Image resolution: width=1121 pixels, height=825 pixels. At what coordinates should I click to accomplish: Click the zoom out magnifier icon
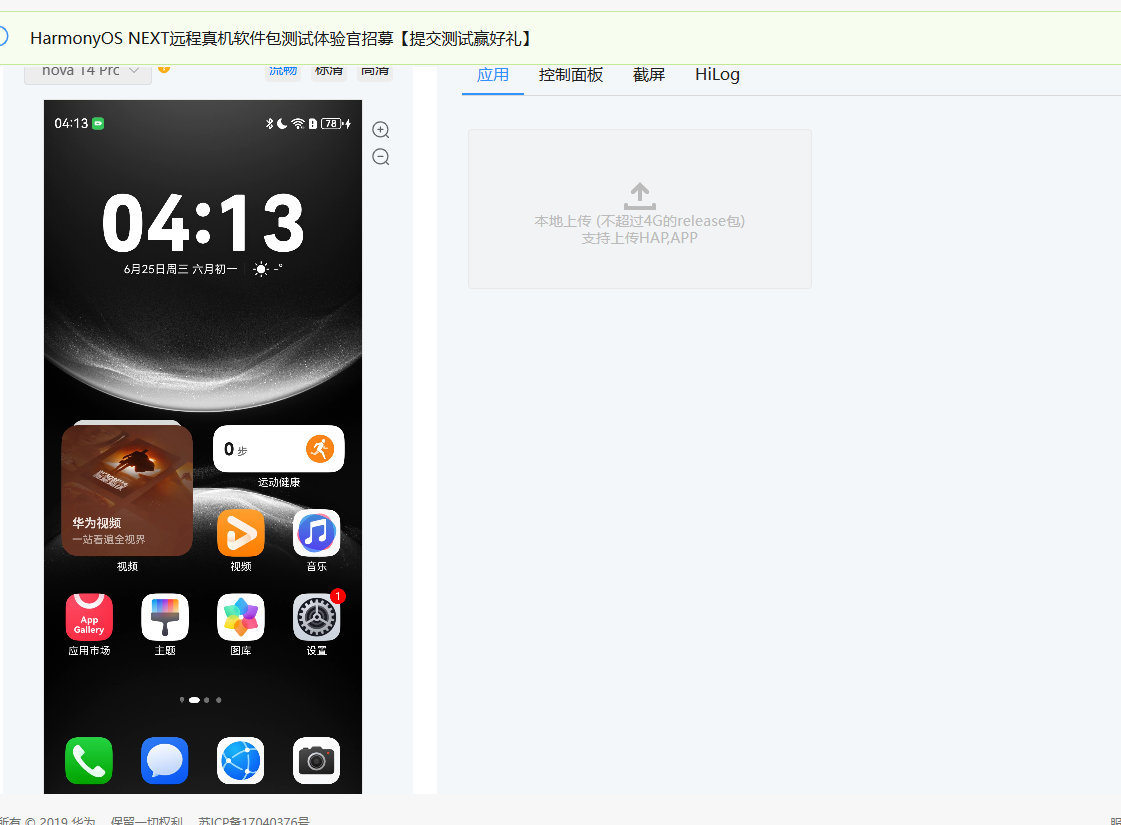click(381, 157)
